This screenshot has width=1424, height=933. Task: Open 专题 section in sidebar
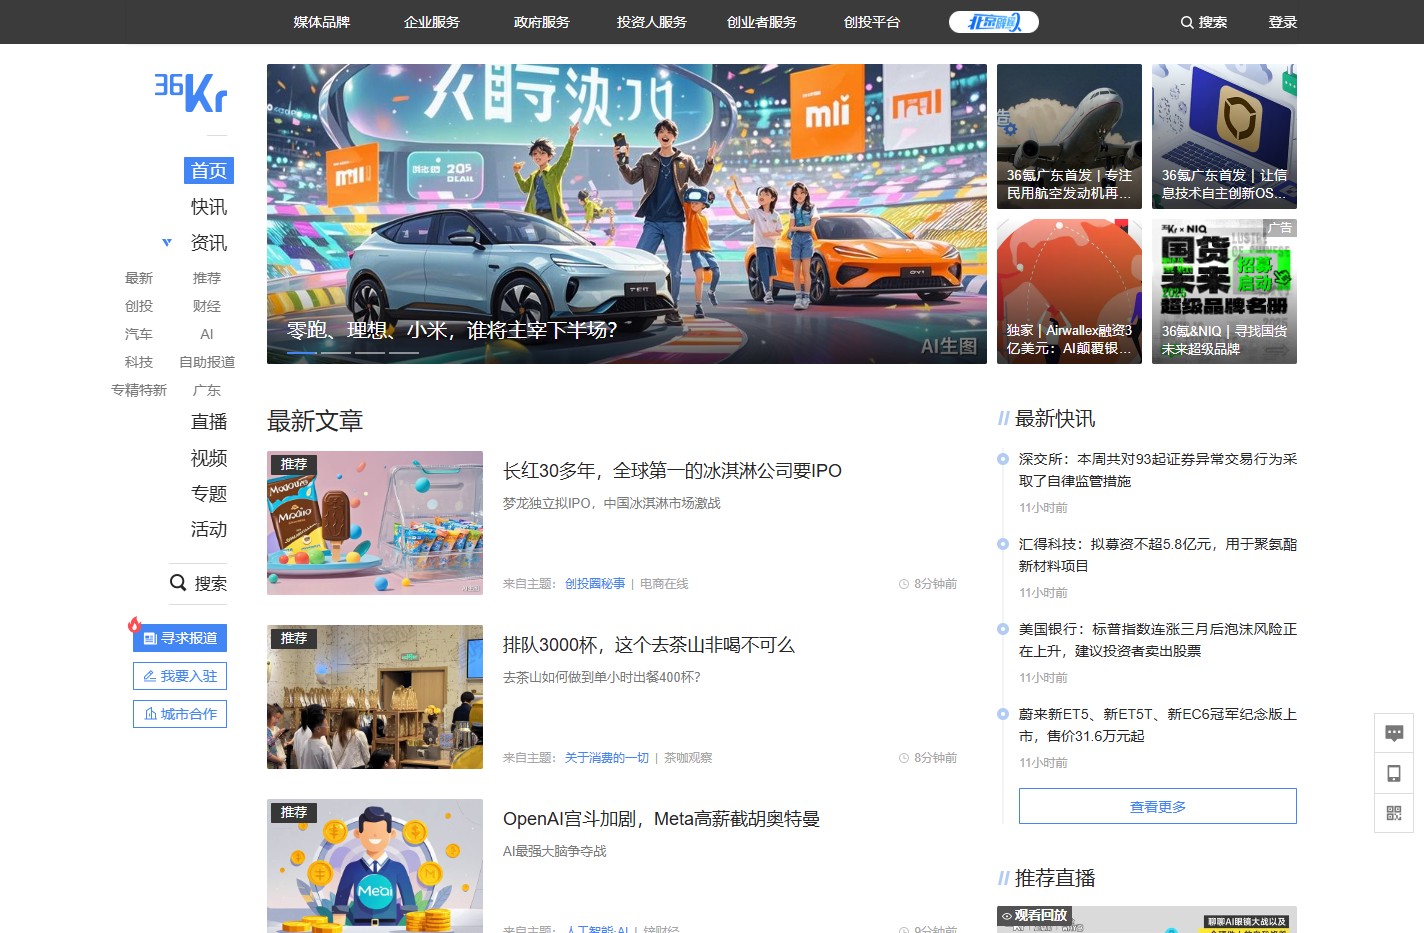[x=209, y=494]
